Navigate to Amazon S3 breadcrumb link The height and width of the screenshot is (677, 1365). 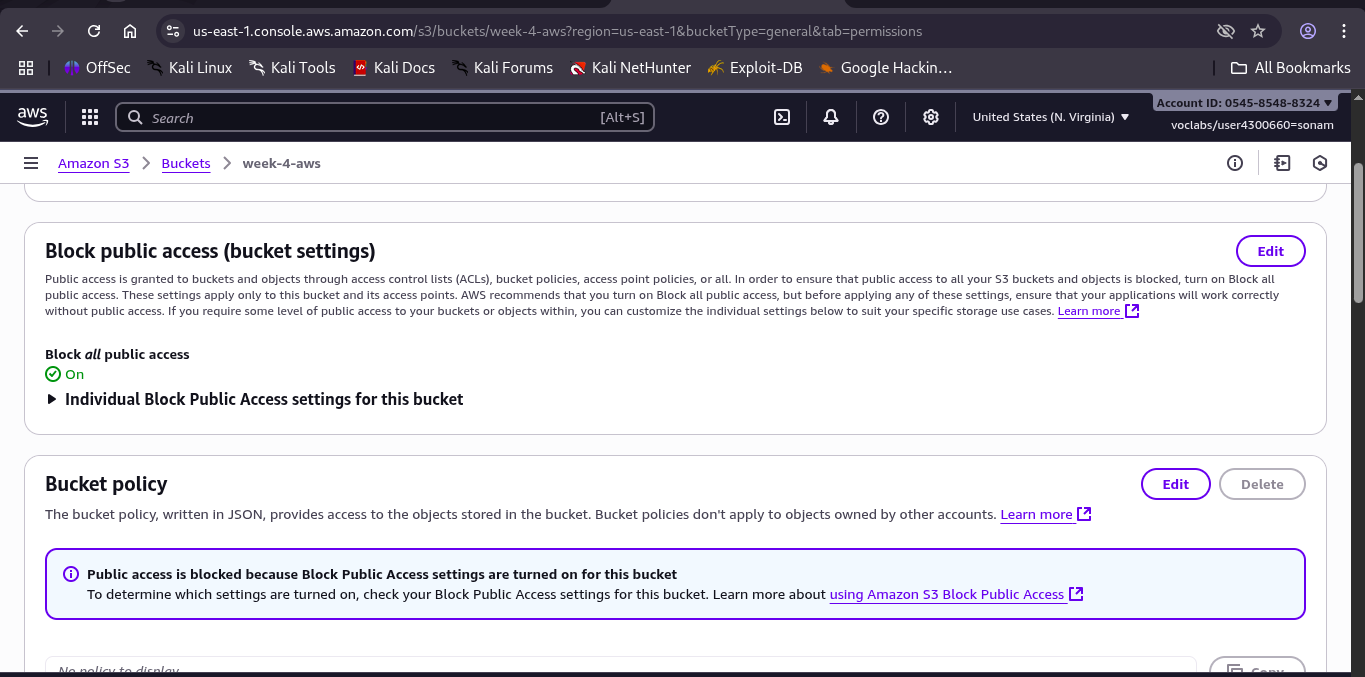pos(93,163)
